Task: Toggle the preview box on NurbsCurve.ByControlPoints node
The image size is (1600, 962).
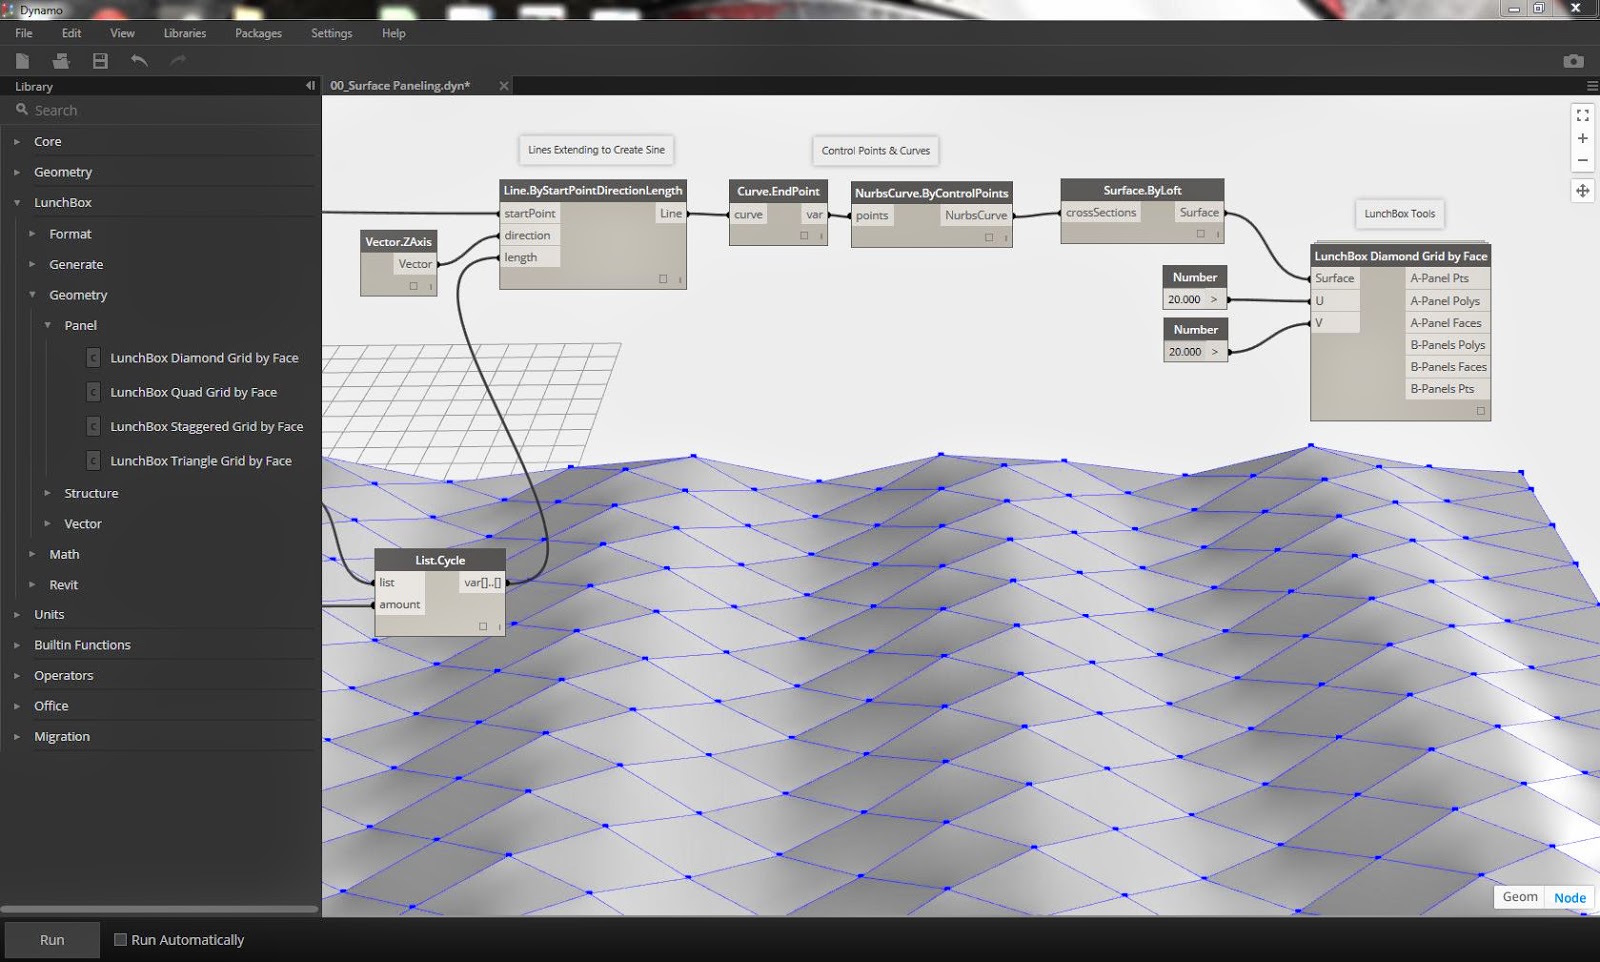Action: [x=989, y=237]
